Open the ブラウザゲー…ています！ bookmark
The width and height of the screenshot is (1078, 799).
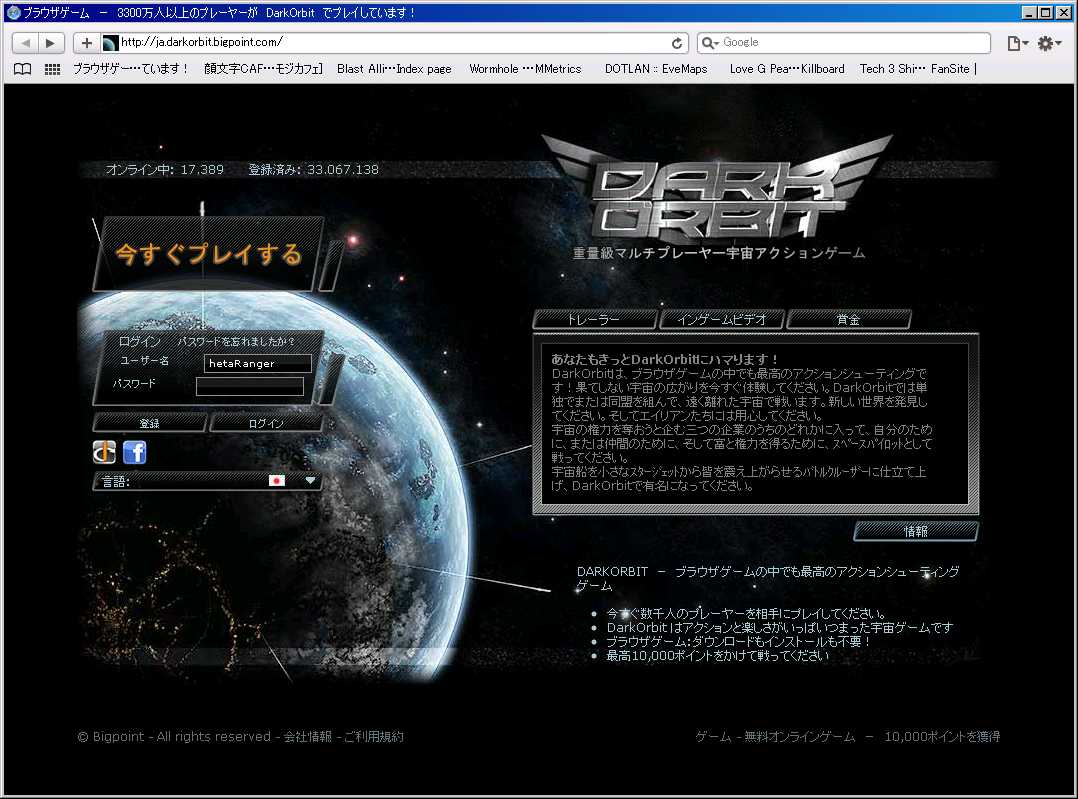[131, 69]
